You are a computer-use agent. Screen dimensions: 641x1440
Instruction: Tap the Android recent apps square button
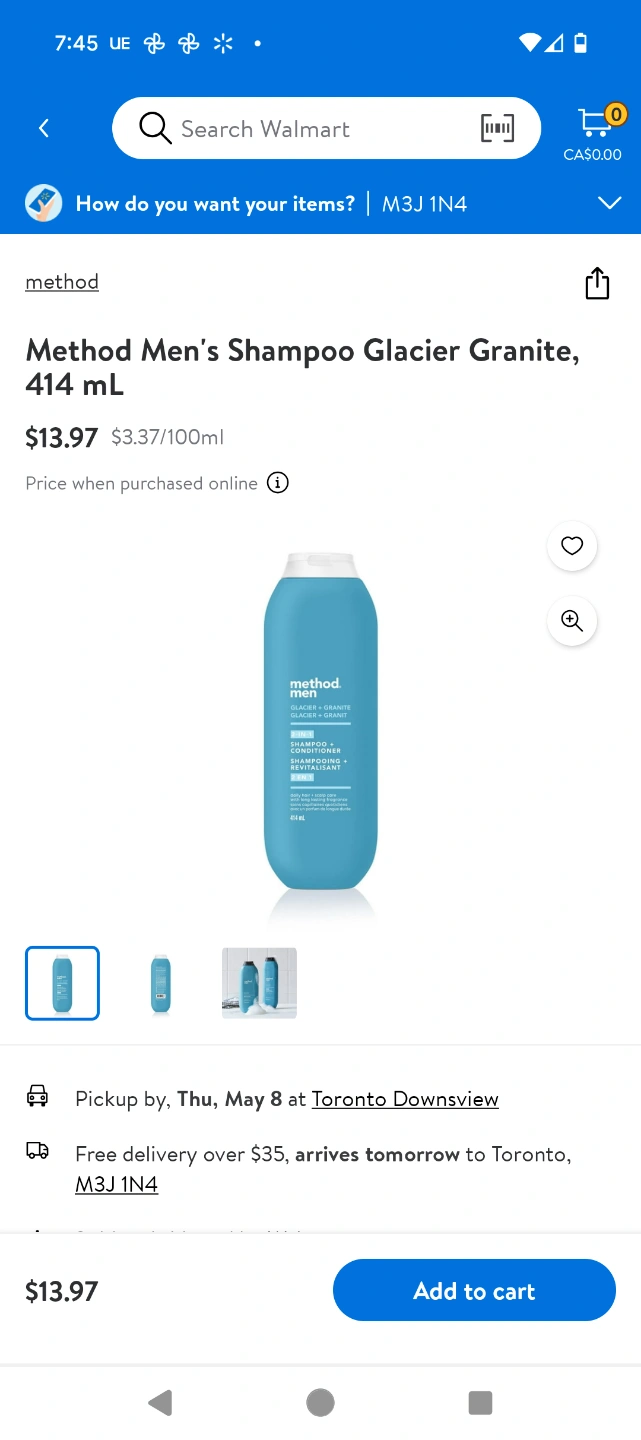coord(481,1403)
